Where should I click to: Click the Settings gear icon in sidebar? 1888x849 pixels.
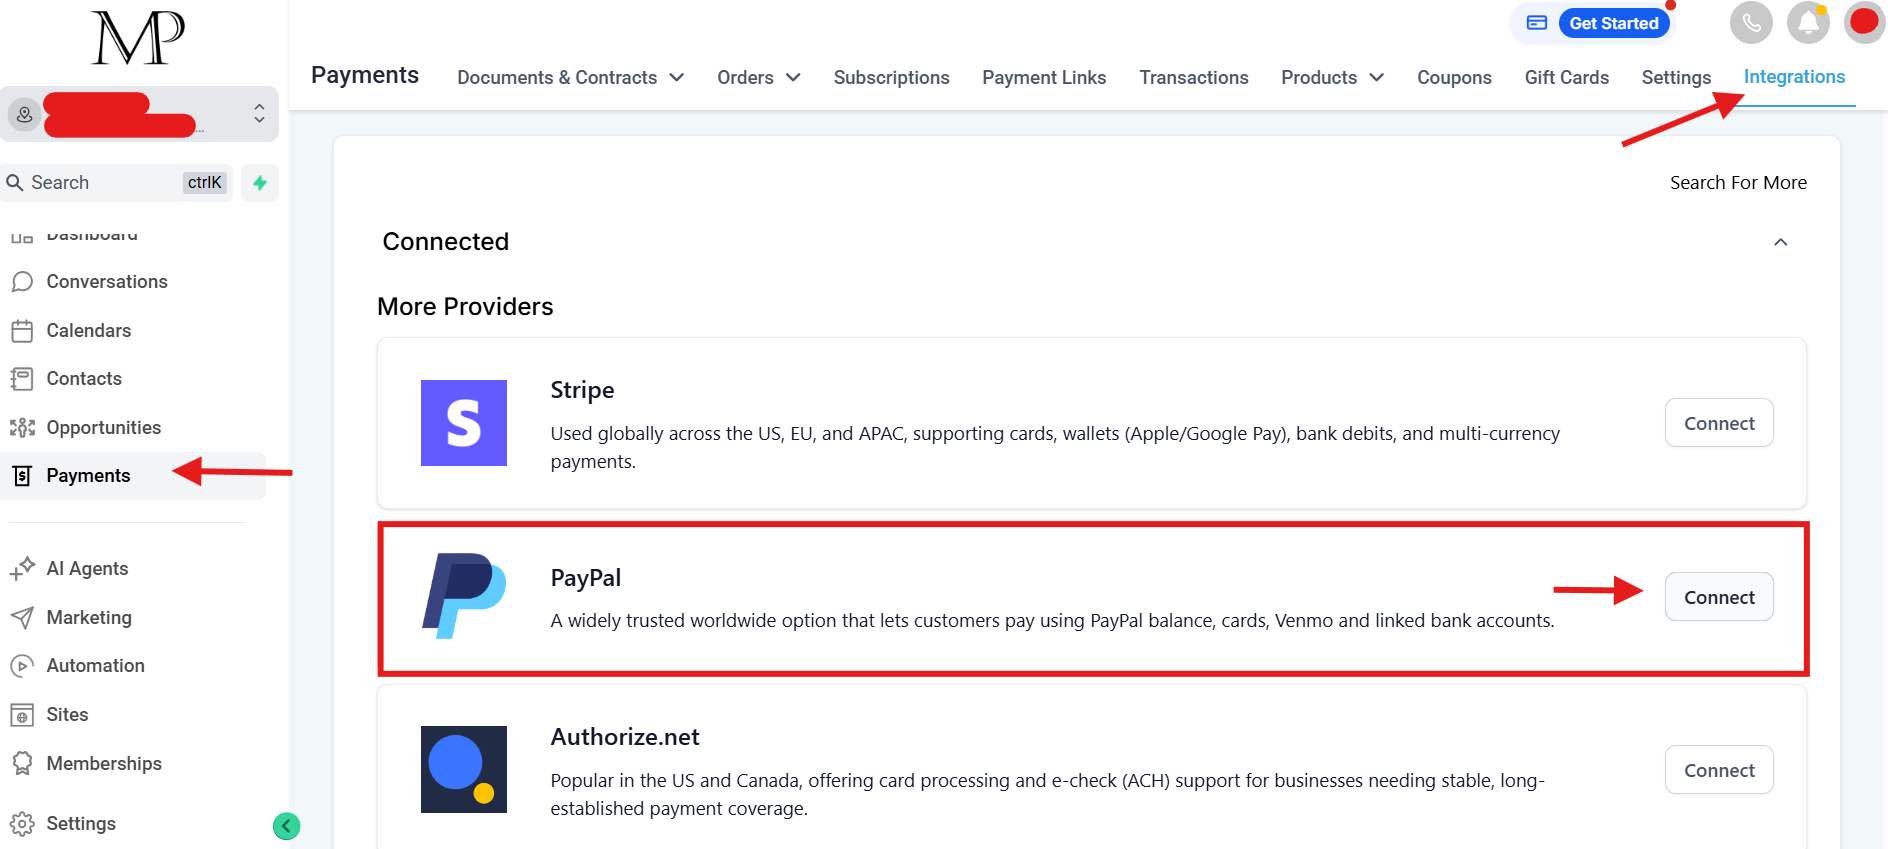click(22, 824)
